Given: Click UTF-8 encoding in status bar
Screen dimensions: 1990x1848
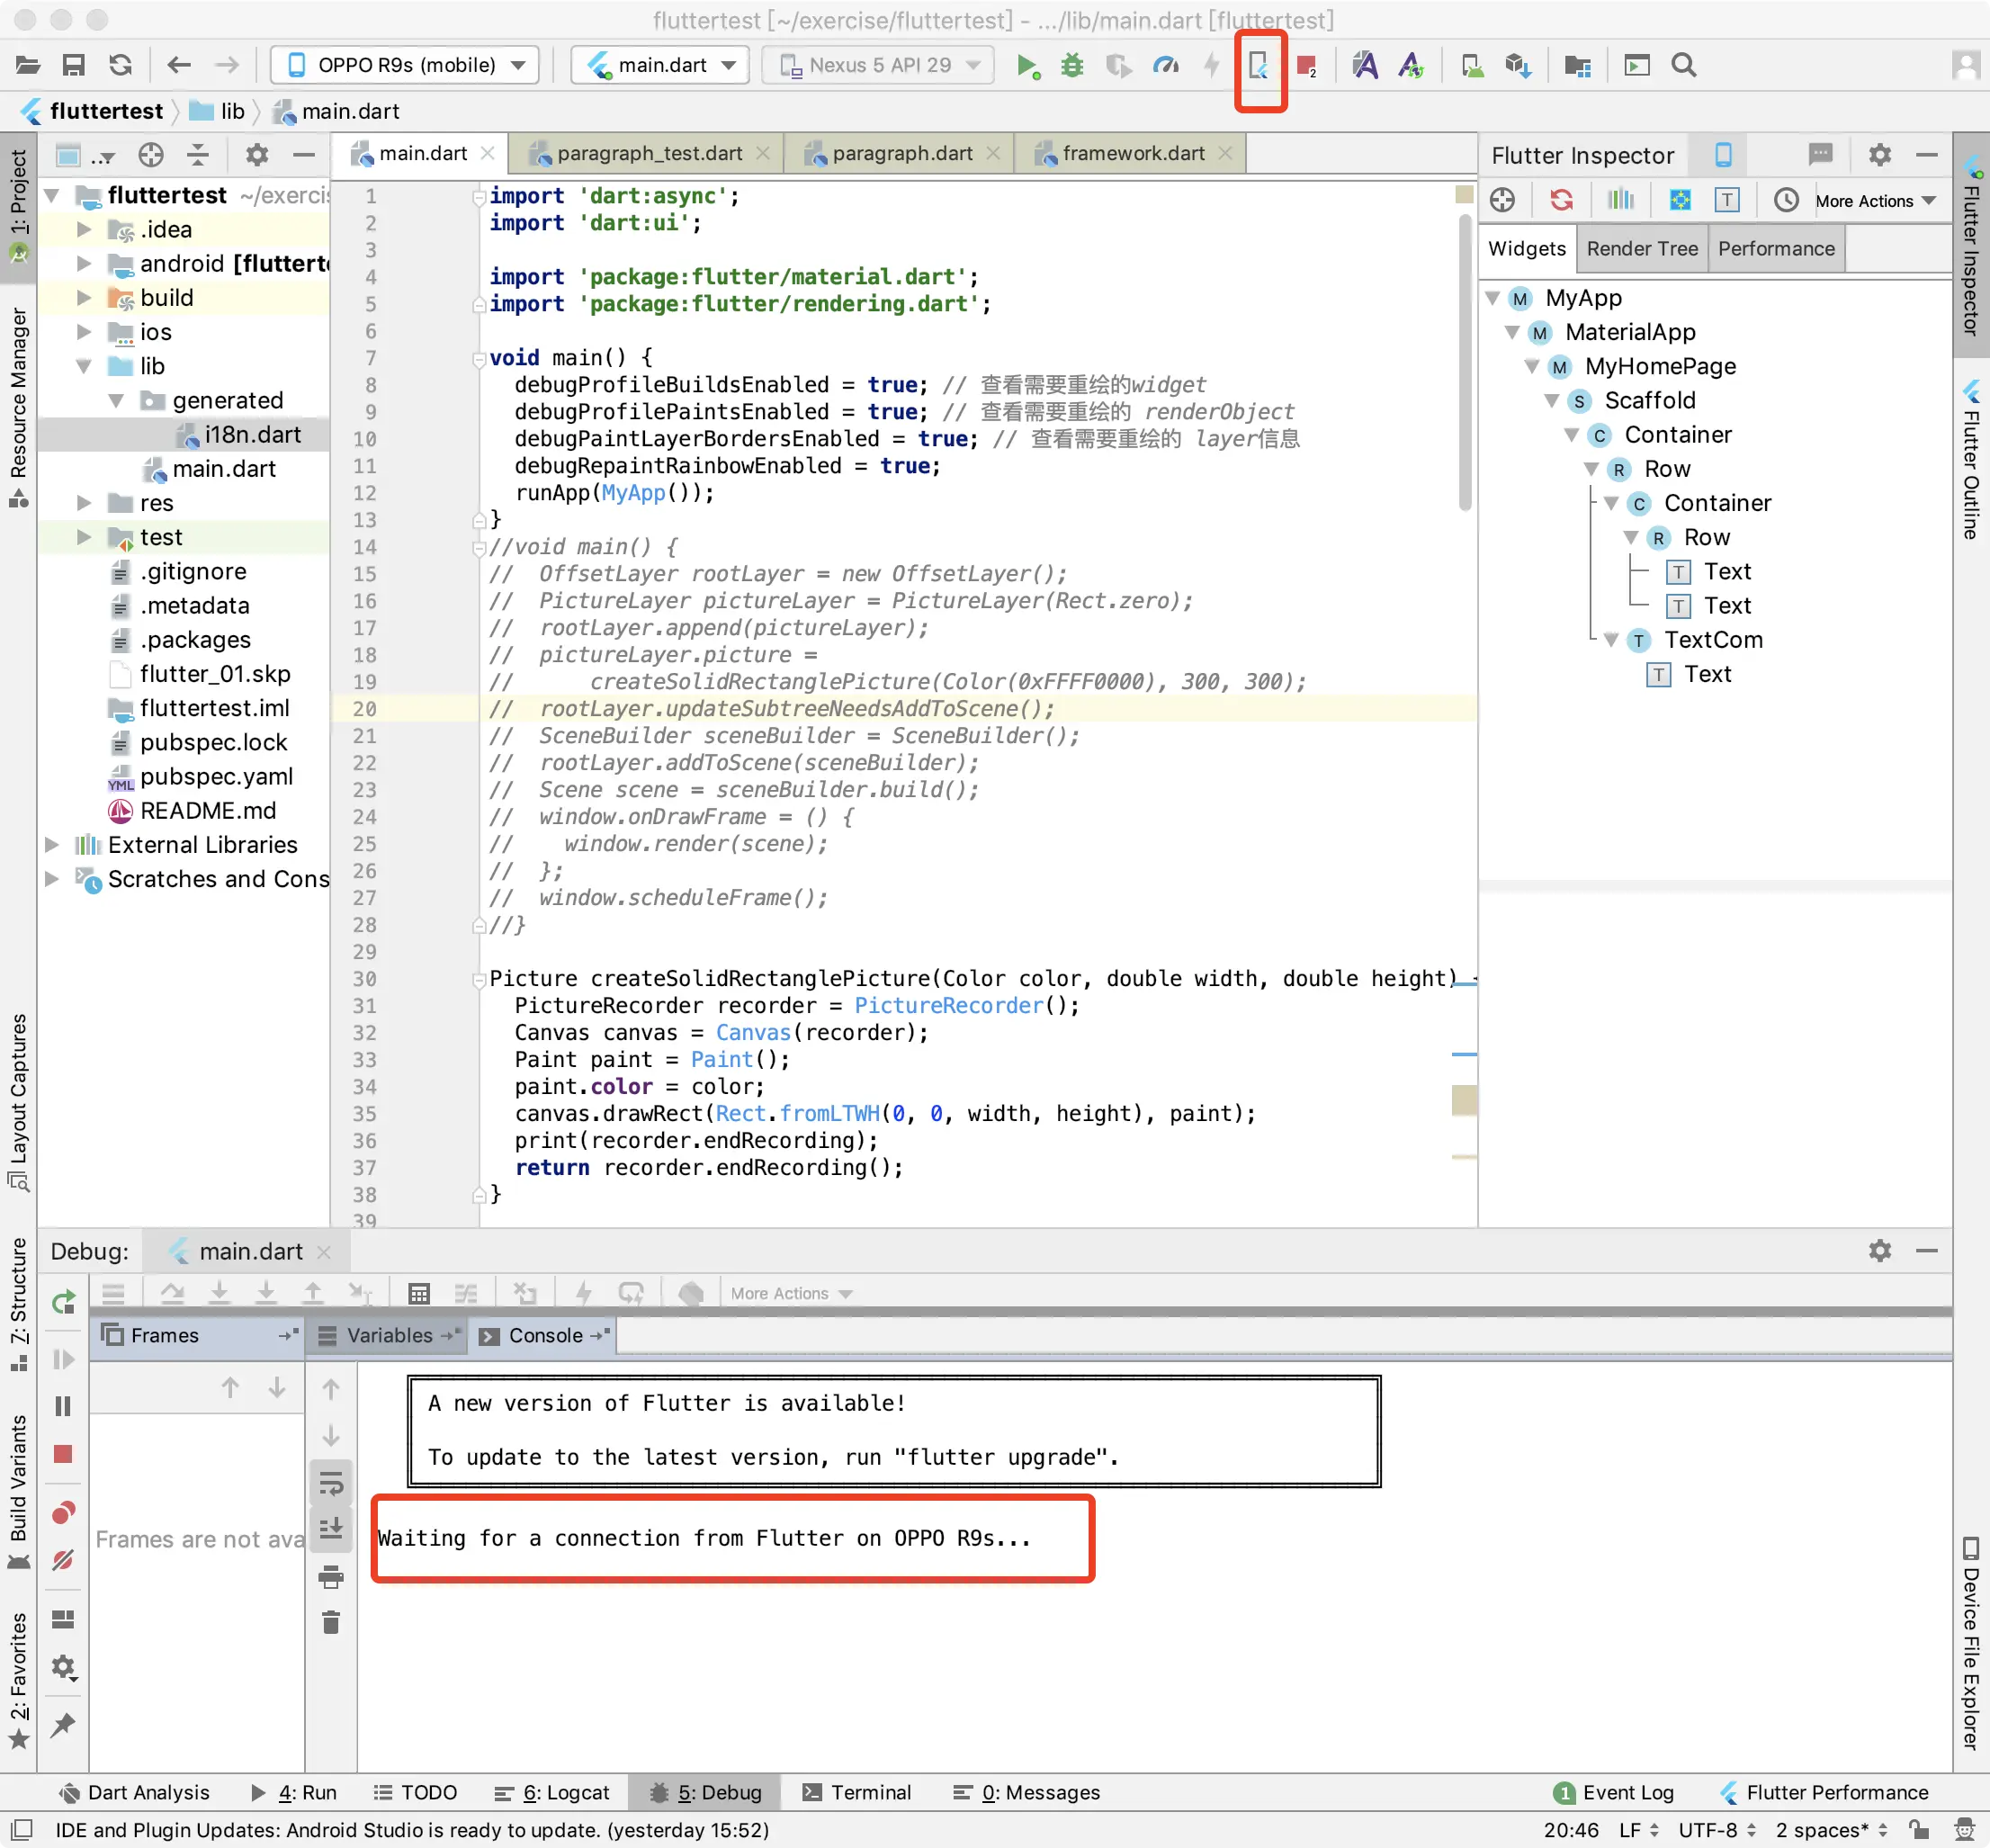Looking at the screenshot, I should coord(1717,1830).
